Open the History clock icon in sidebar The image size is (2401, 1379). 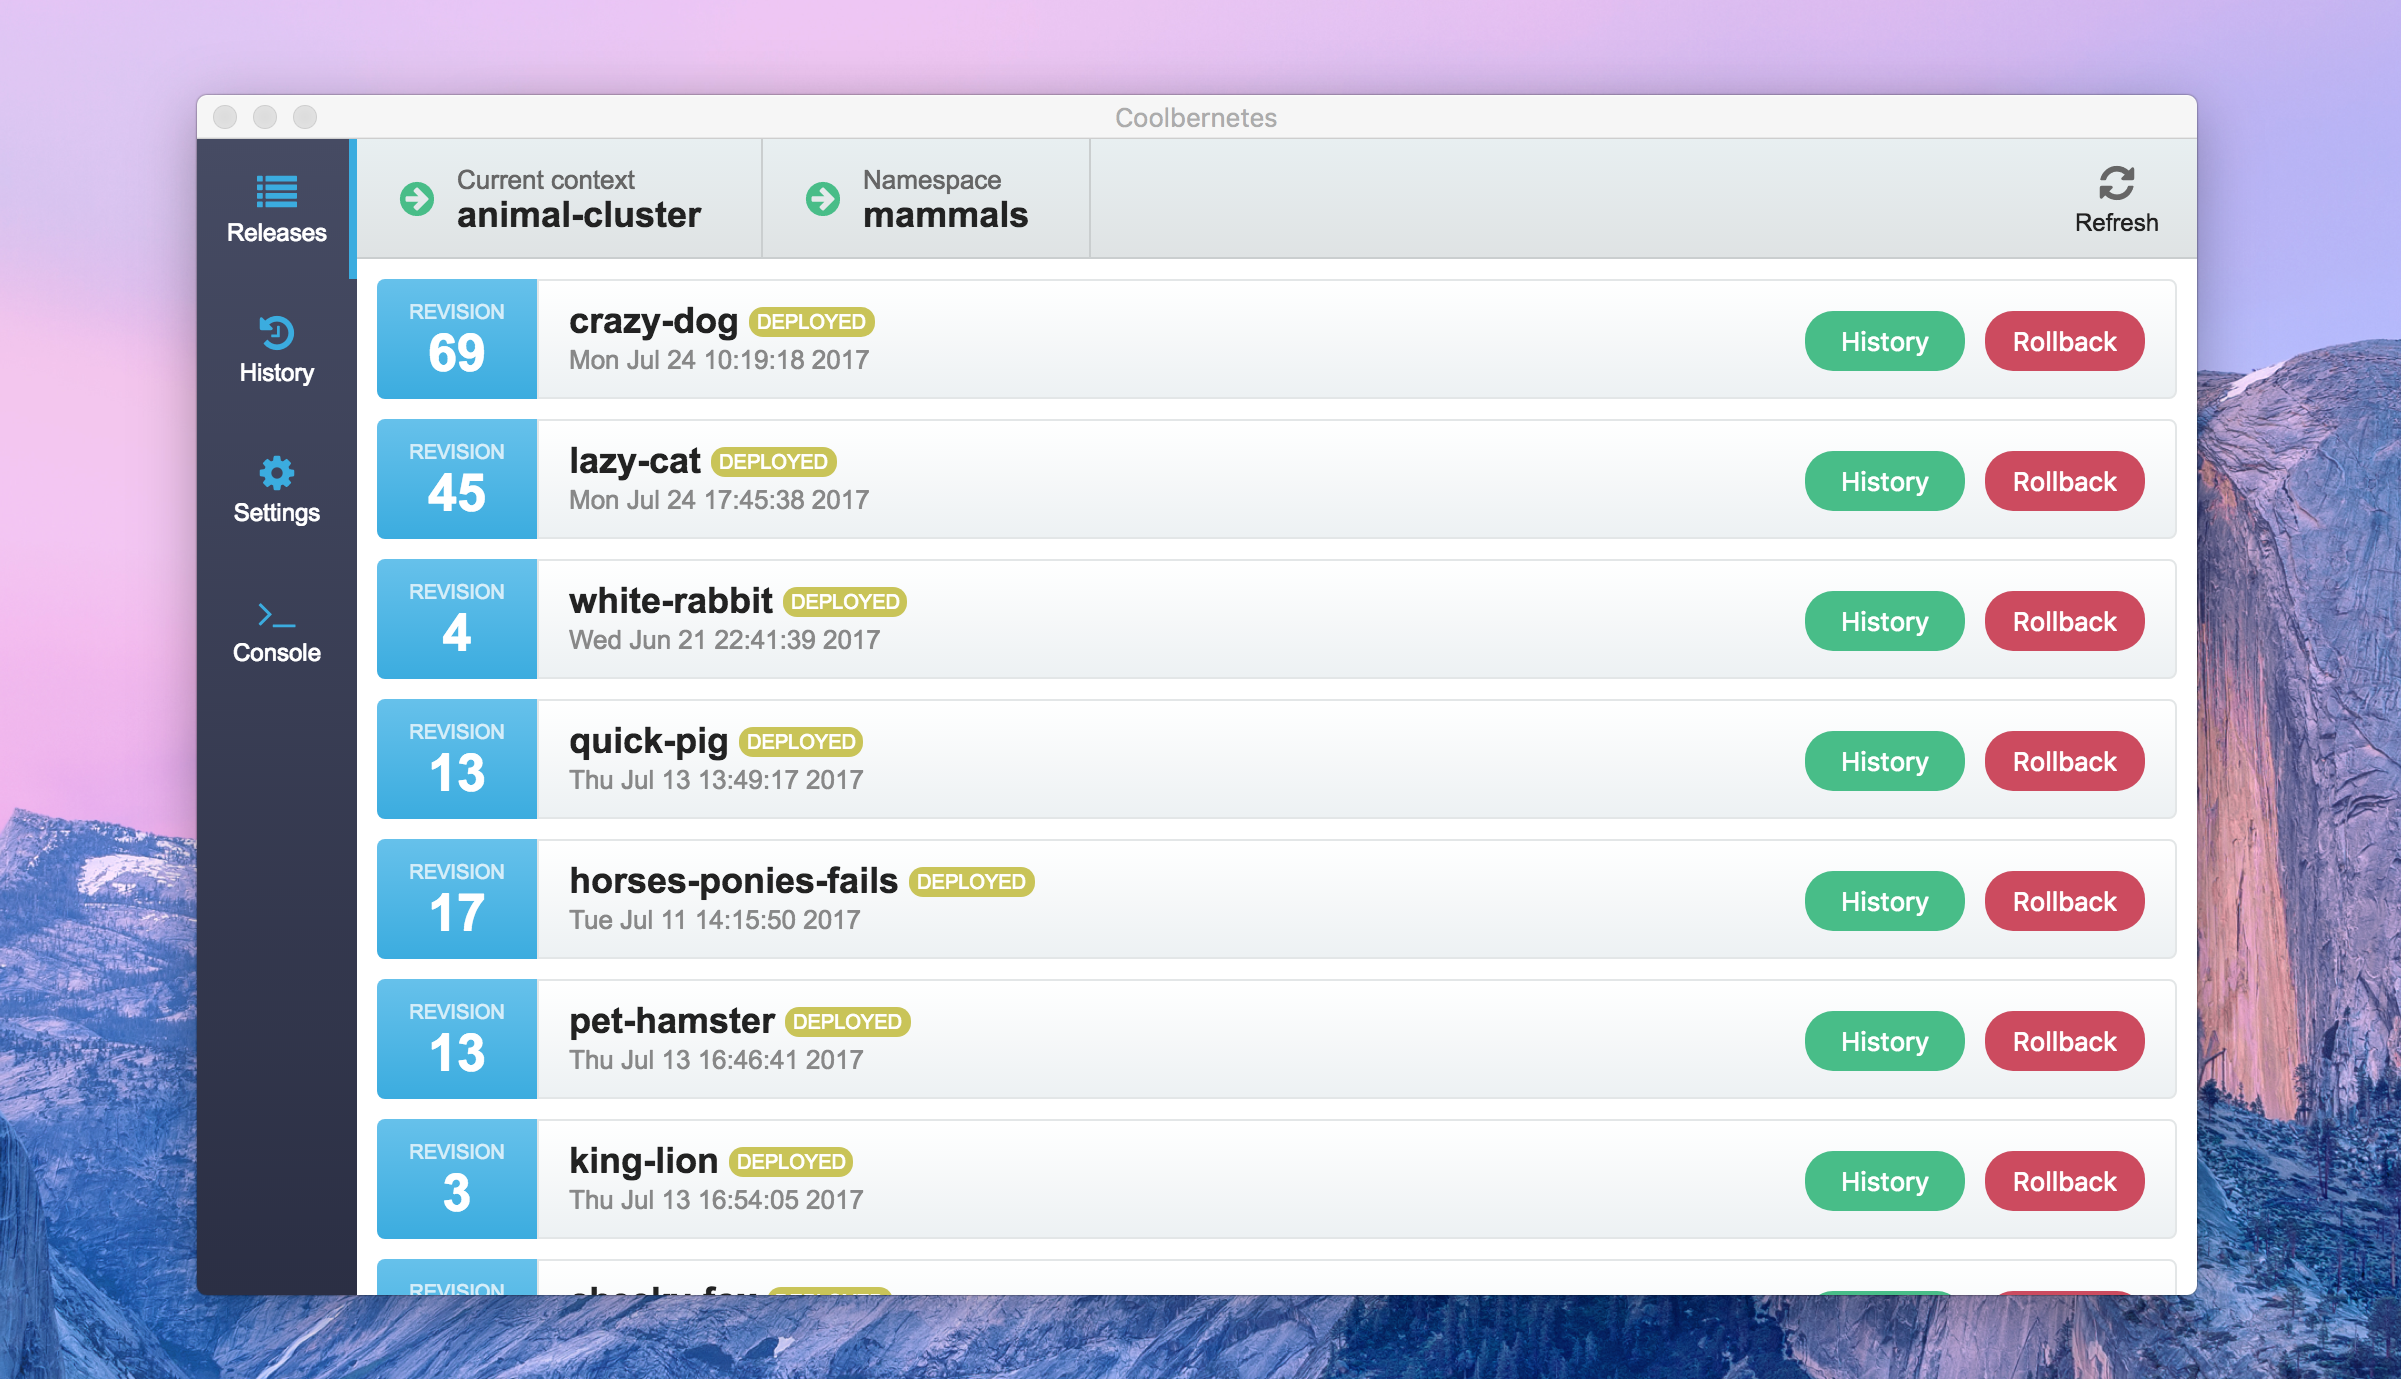(276, 333)
